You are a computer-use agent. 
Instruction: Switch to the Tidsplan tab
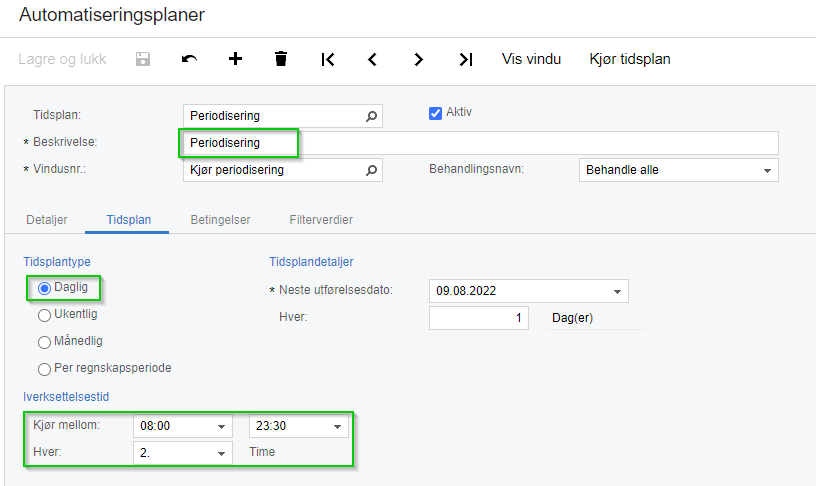click(x=129, y=220)
